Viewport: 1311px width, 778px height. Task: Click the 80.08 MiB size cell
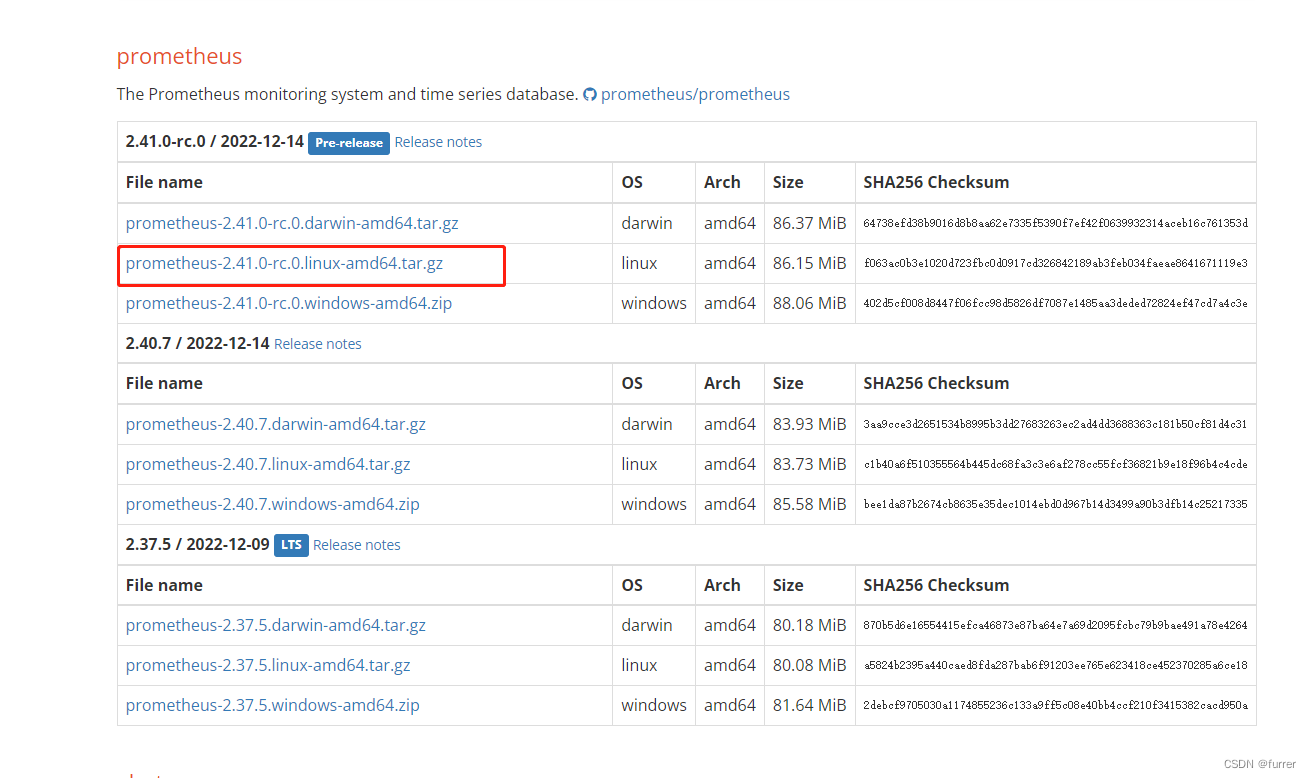[809, 665]
